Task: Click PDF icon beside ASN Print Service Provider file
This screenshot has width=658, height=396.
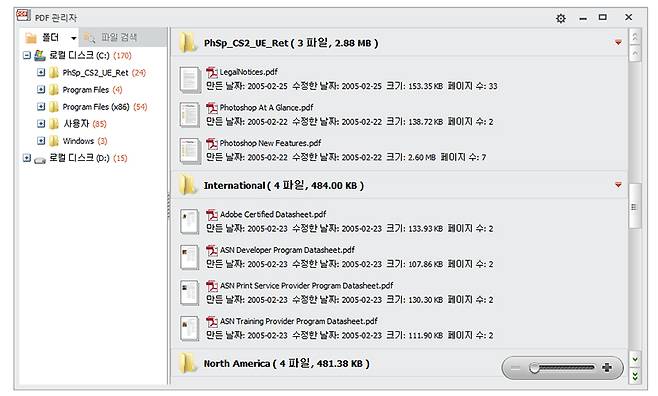Action: [212, 286]
